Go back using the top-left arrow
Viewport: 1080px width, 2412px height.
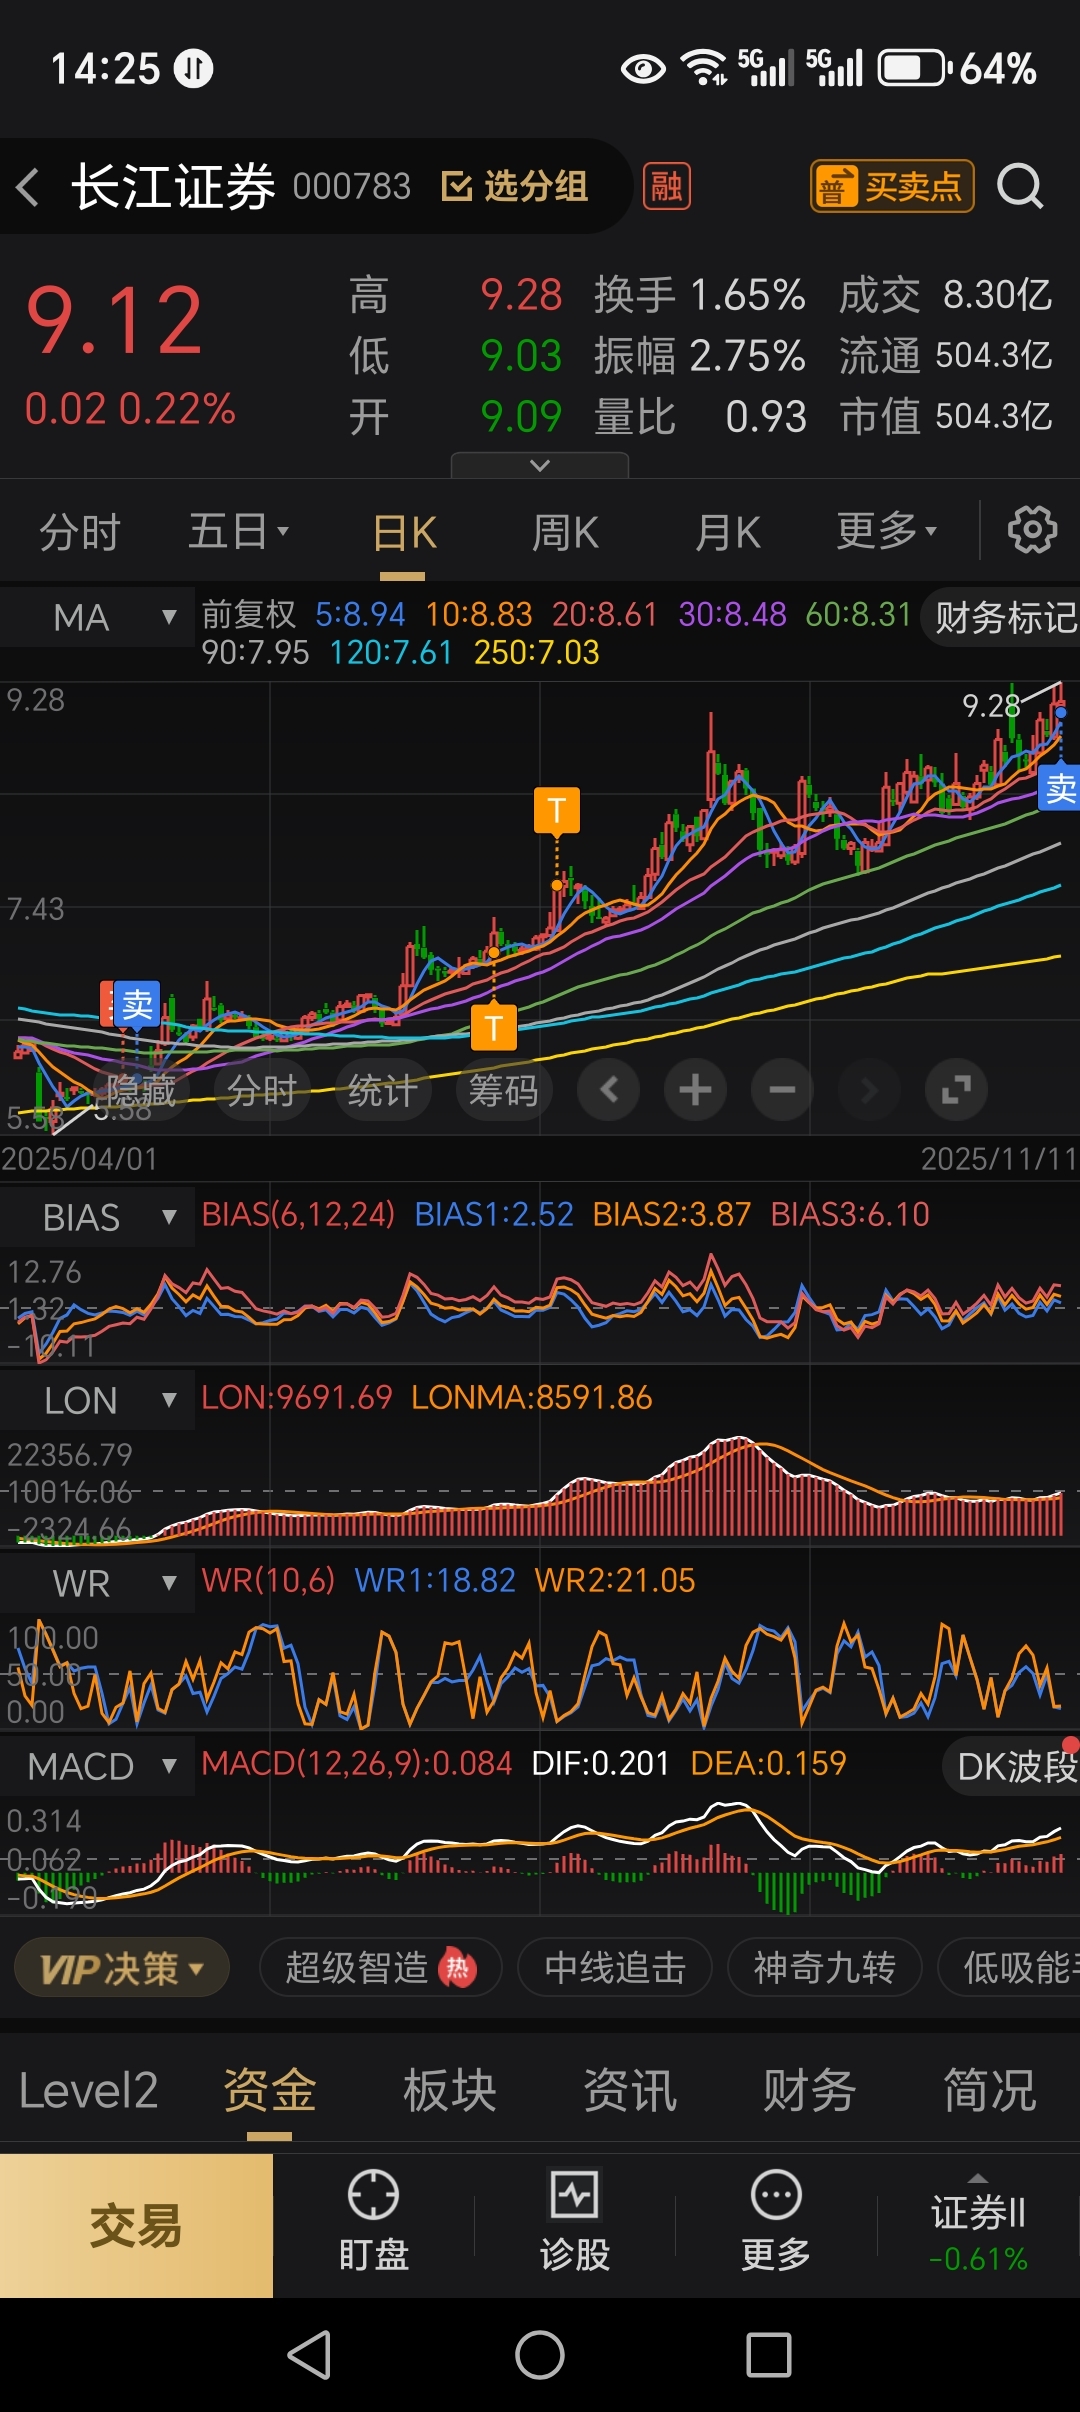[28, 187]
